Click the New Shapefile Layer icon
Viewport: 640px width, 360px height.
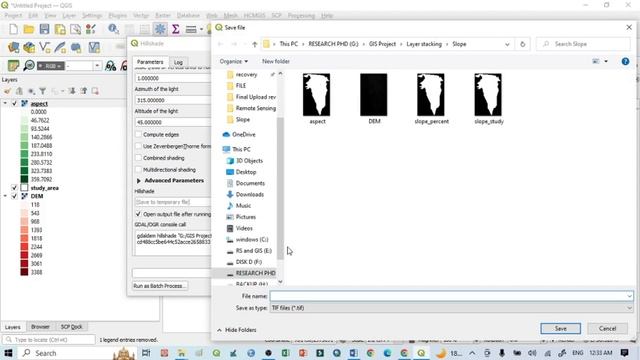coord(44,47)
